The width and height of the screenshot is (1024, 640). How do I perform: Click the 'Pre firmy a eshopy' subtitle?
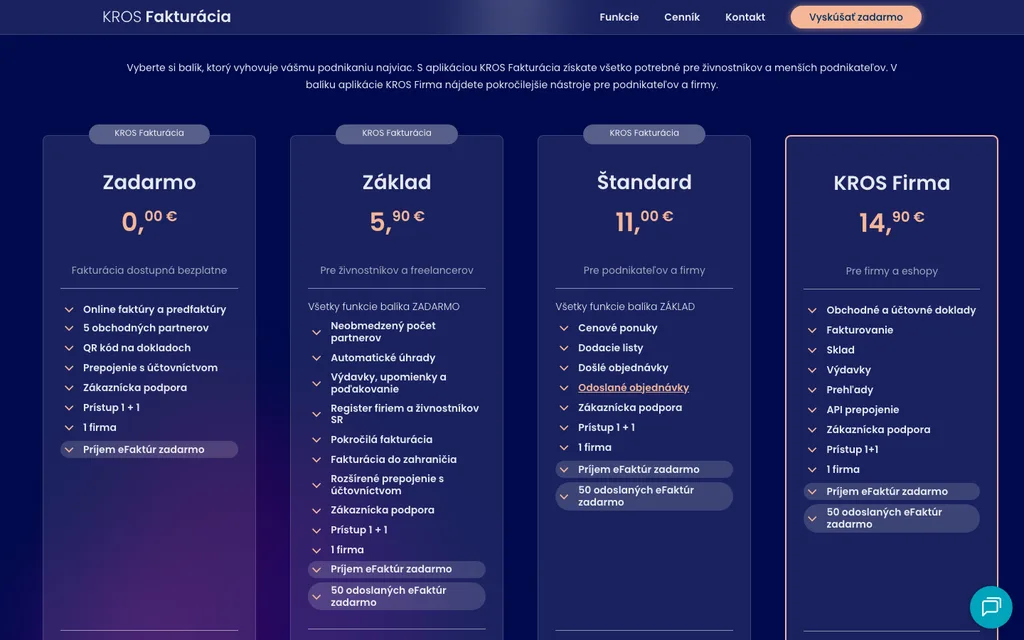pyautogui.click(x=891, y=271)
